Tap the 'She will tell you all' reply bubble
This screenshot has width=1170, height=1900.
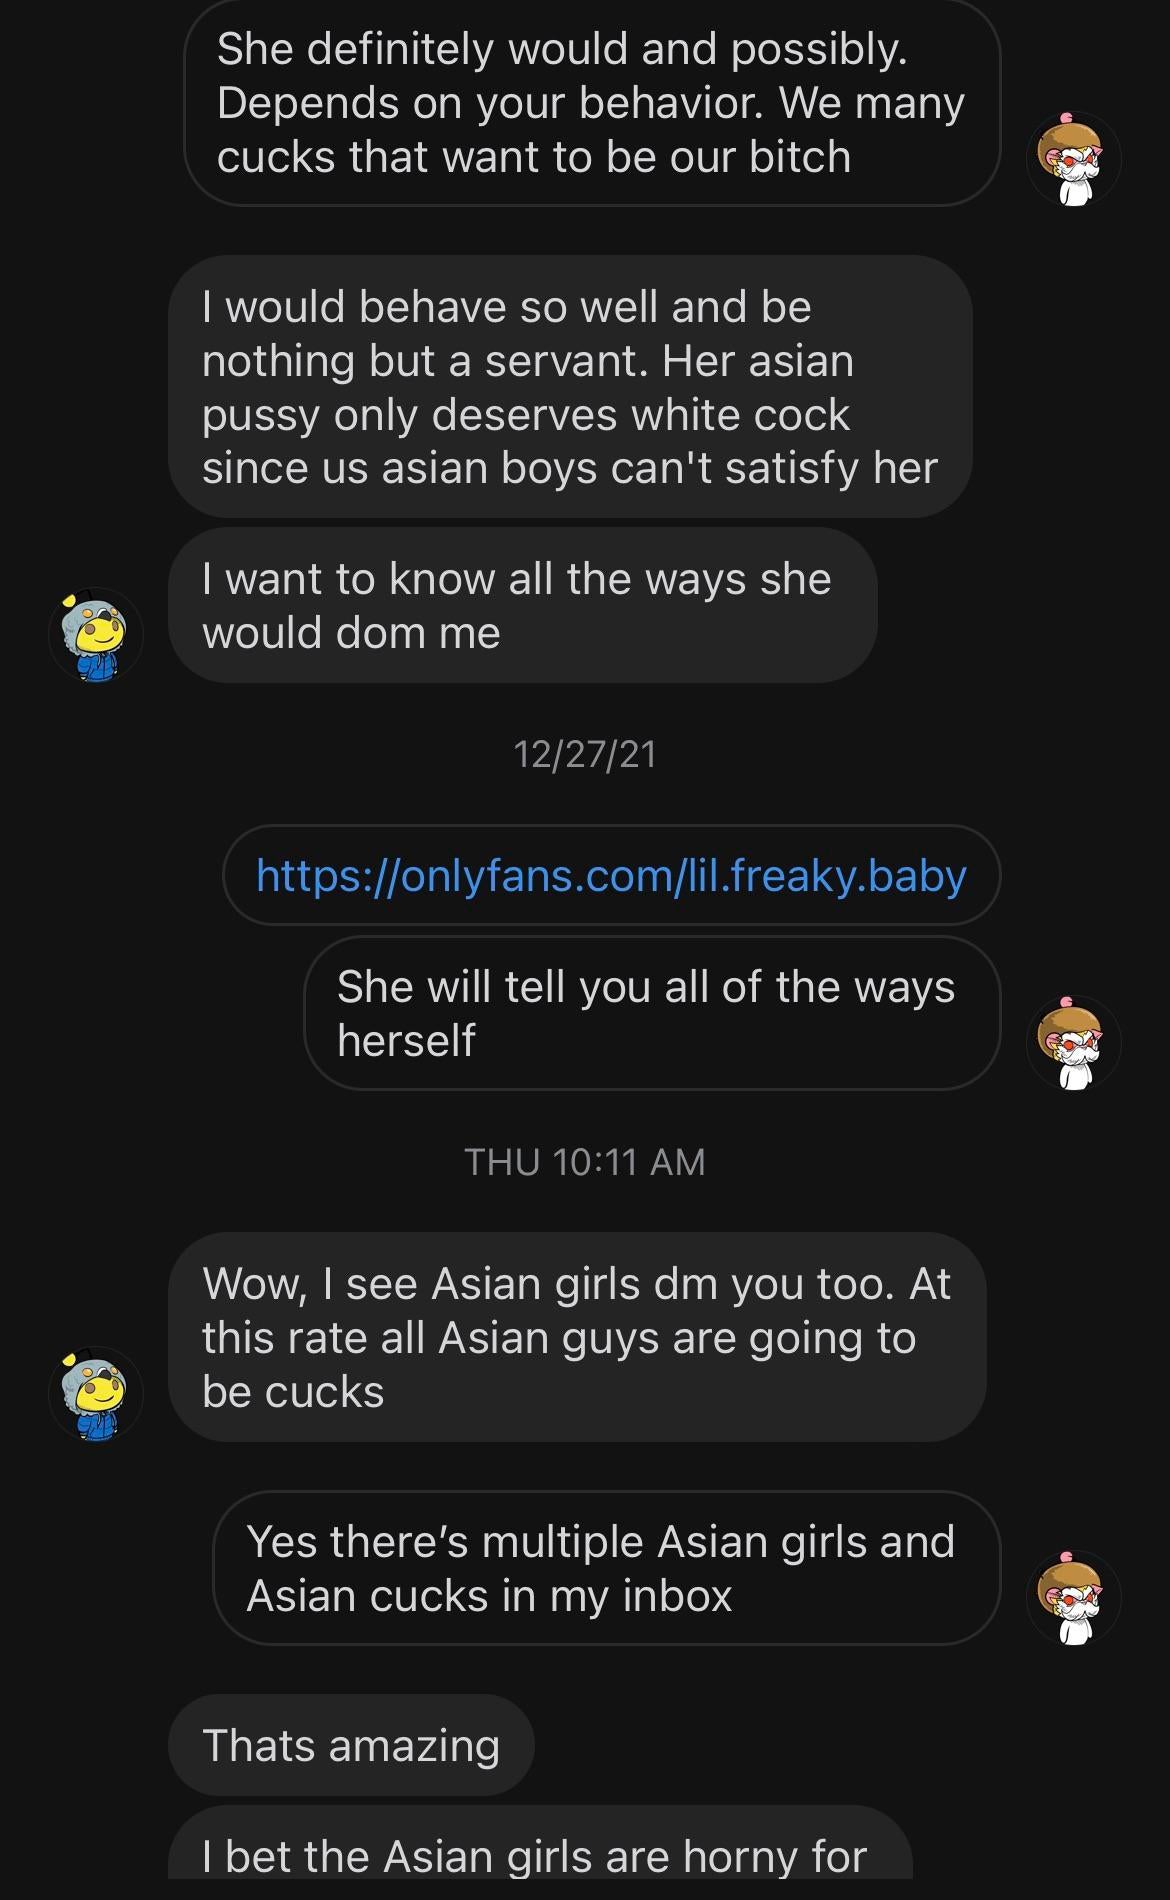[652, 1013]
